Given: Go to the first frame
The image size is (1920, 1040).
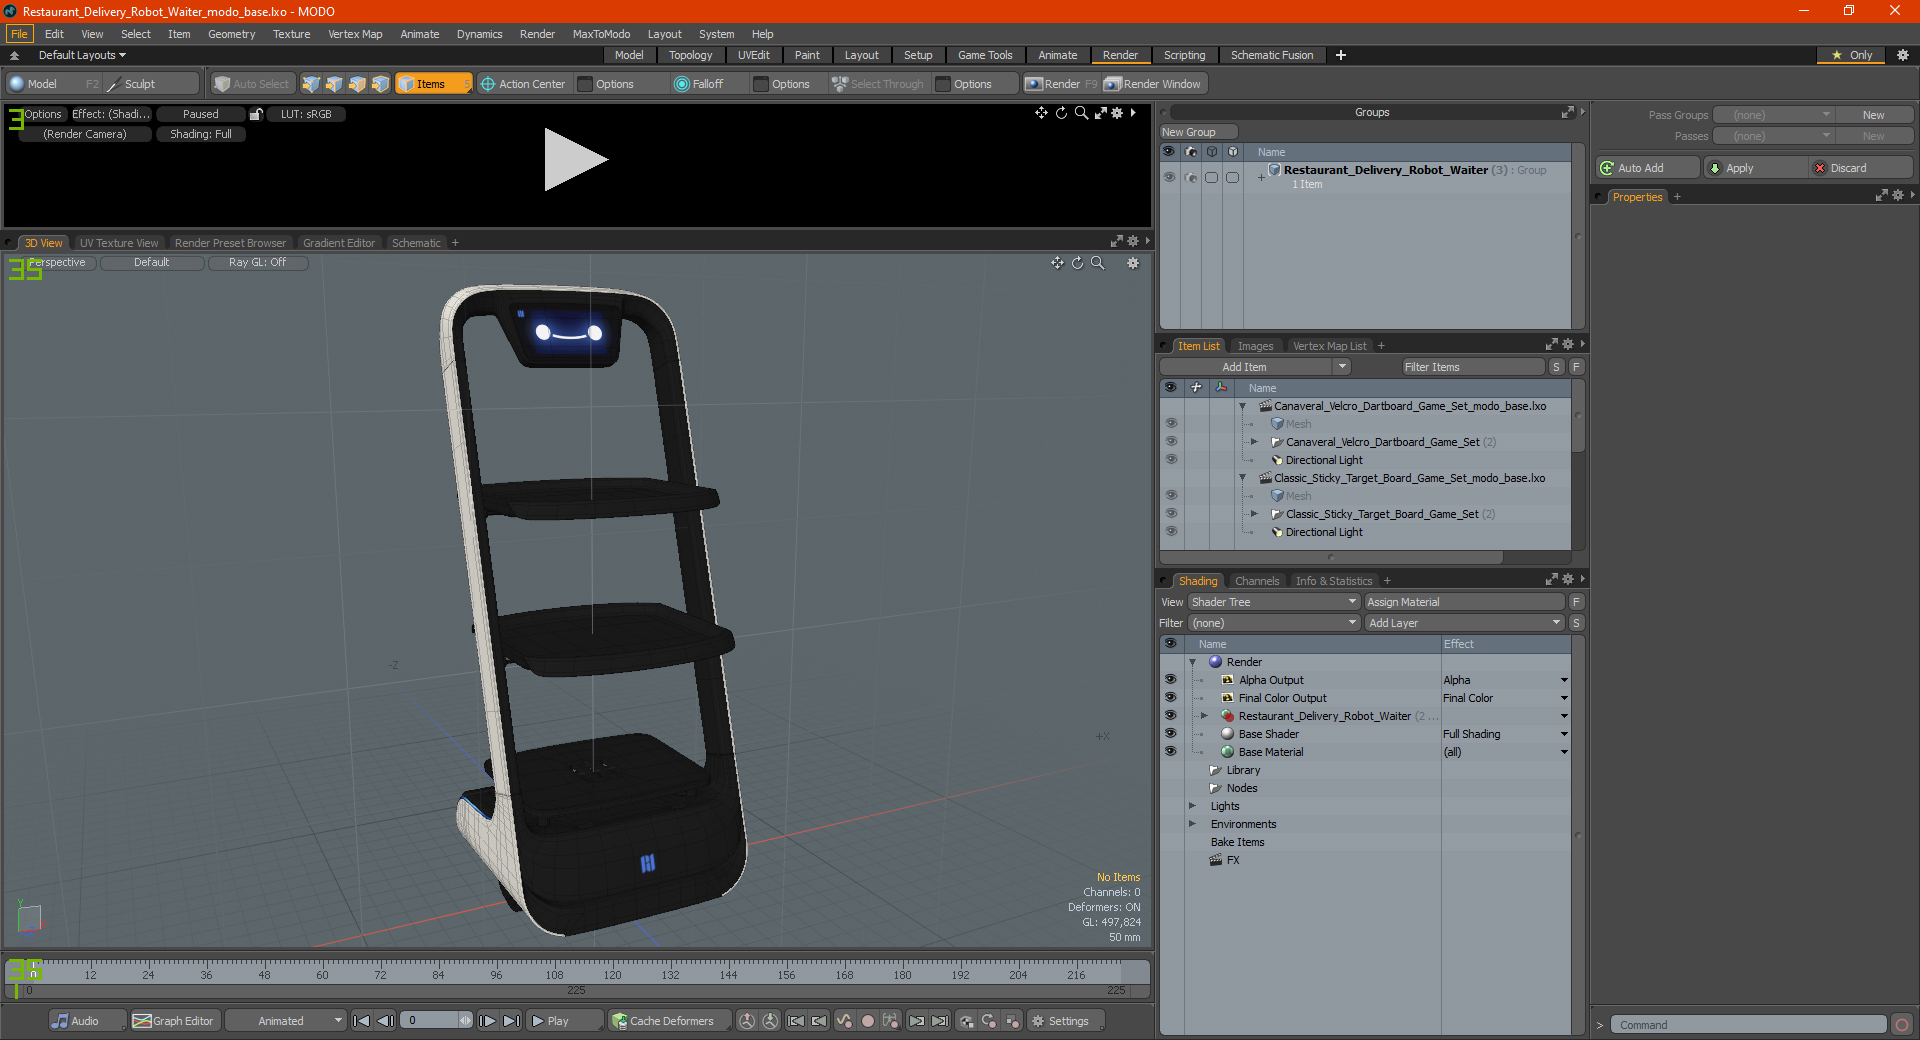Looking at the screenshot, I should (362, 1021).
